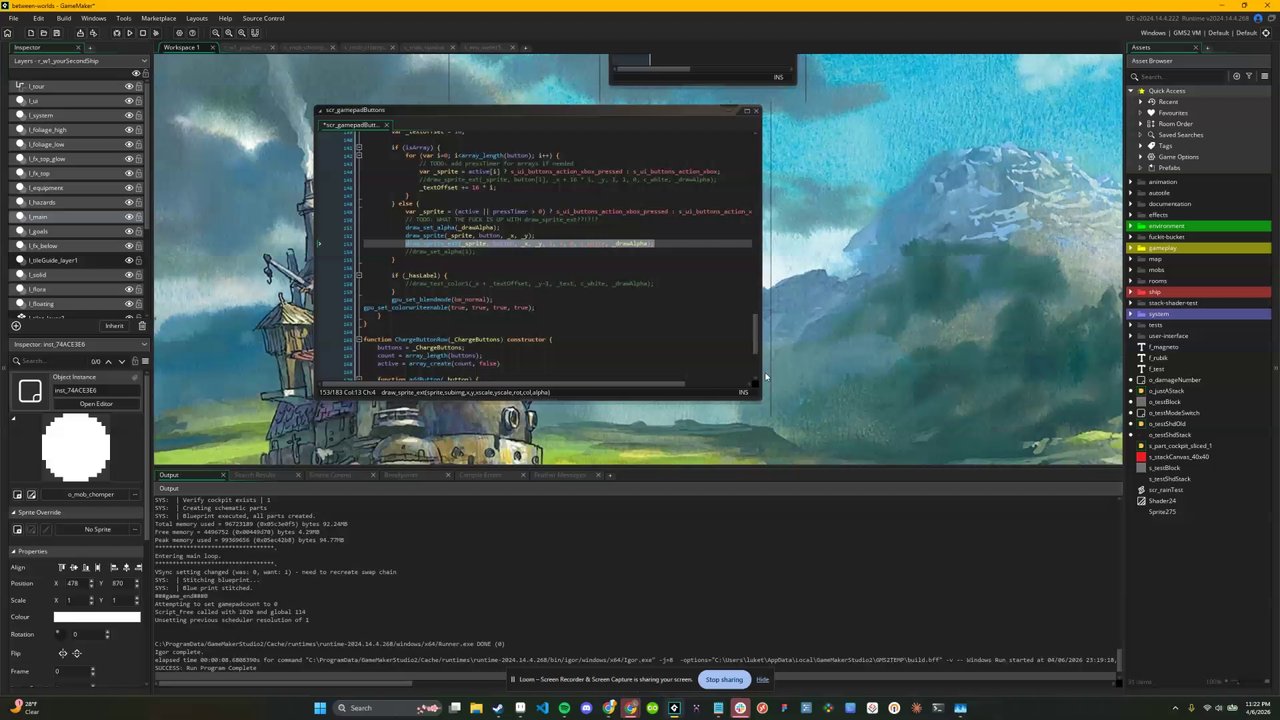Create a new project from toolbar
This screenshot has width=1280, height=720.
tap(31, 33)
